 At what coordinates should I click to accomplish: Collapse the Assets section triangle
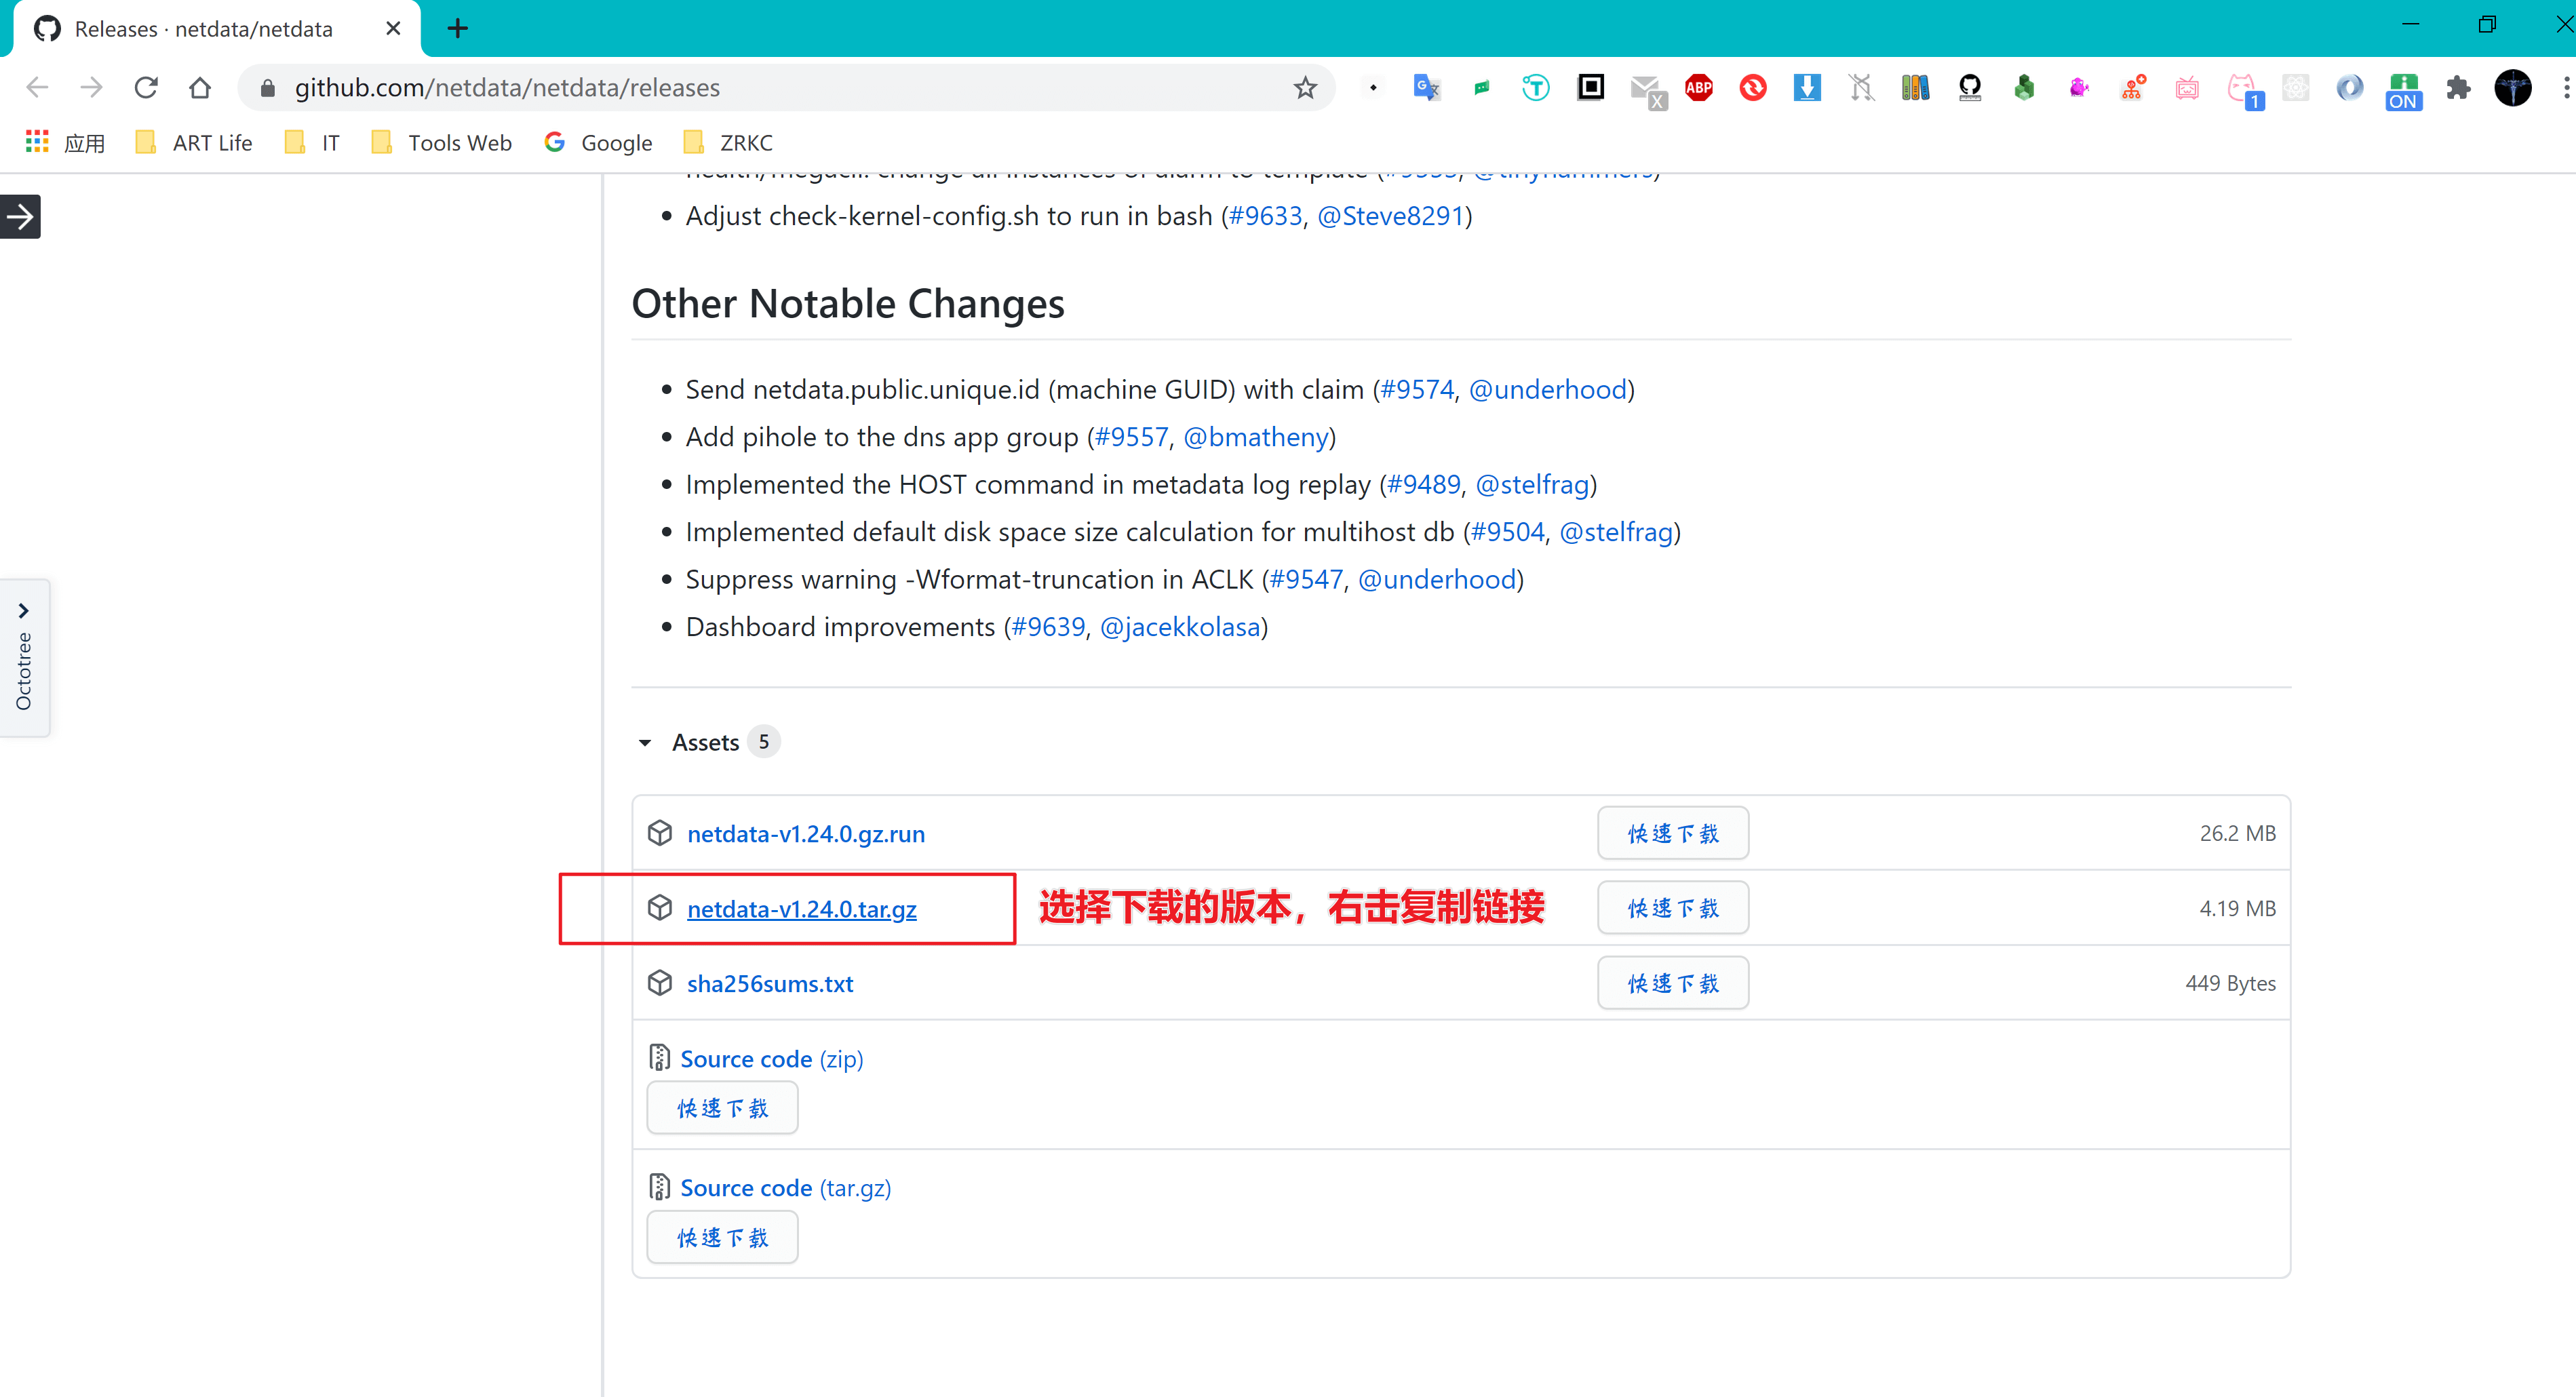[x=645, y=743]
